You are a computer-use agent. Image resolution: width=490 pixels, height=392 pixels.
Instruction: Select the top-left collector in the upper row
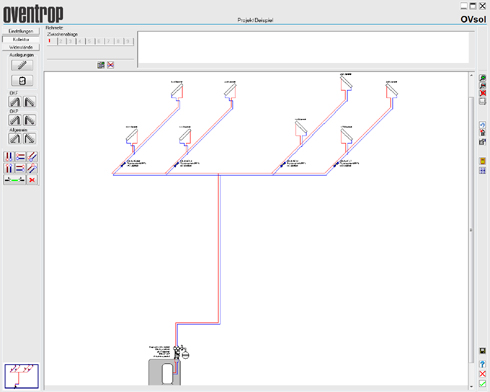[x=177, y=91]
